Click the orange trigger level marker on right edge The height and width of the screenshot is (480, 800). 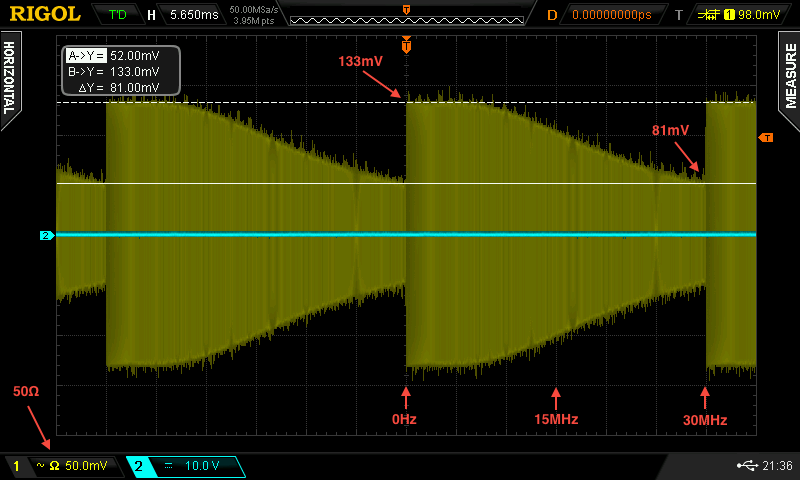pyautogui.click(x=766, y=137)
